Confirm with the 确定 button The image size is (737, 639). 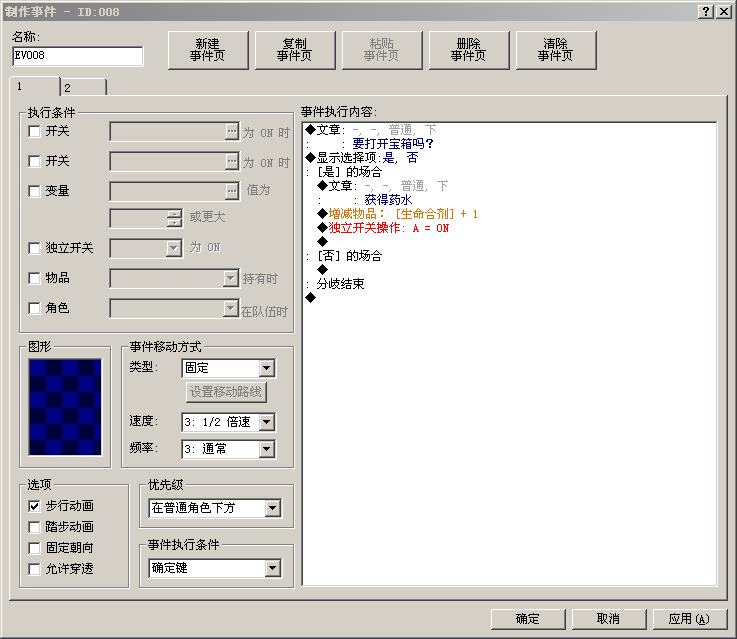coord(528,619)
